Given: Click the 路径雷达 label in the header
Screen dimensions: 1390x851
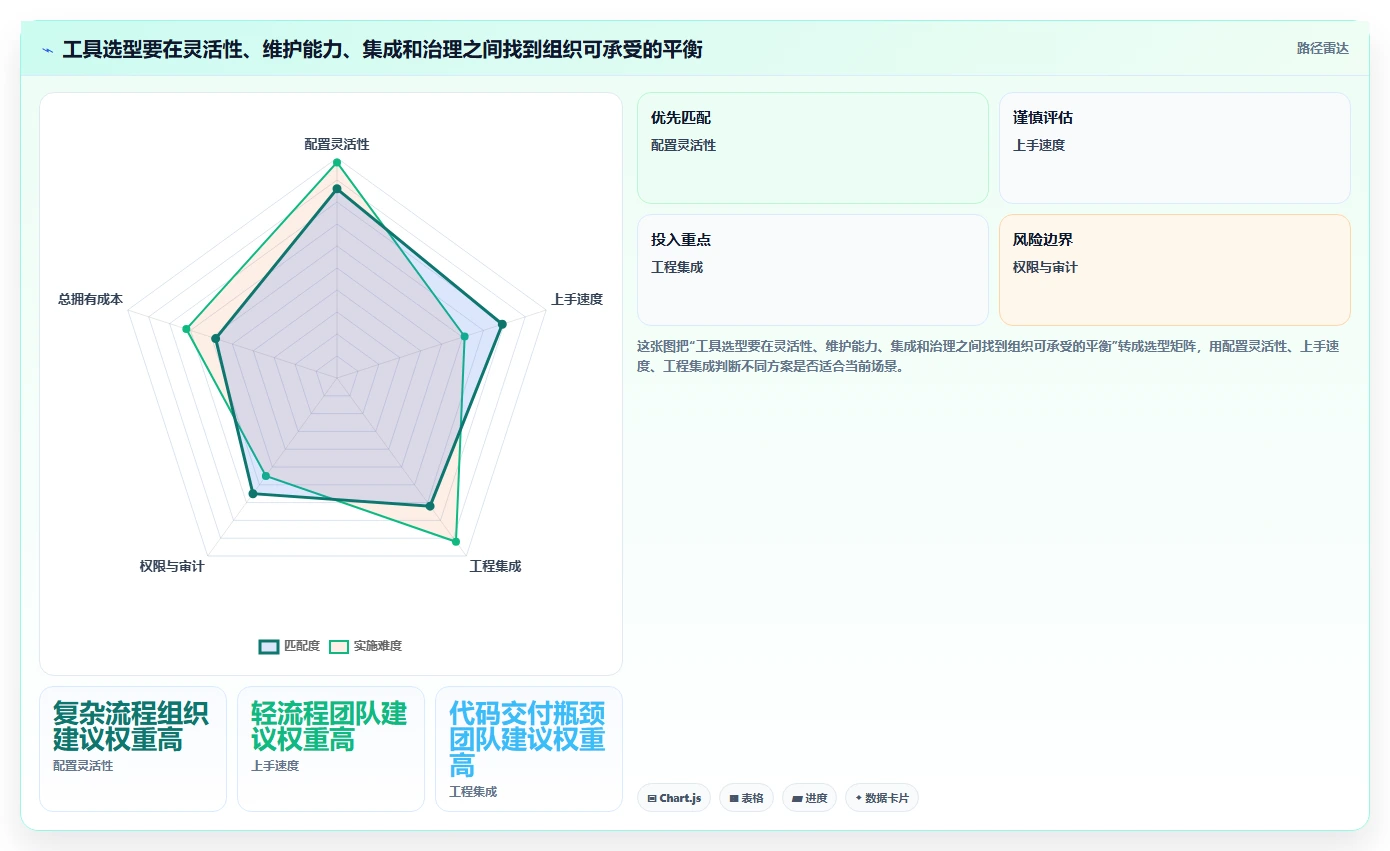Looking at the screenshot, I should (1322, 48).
